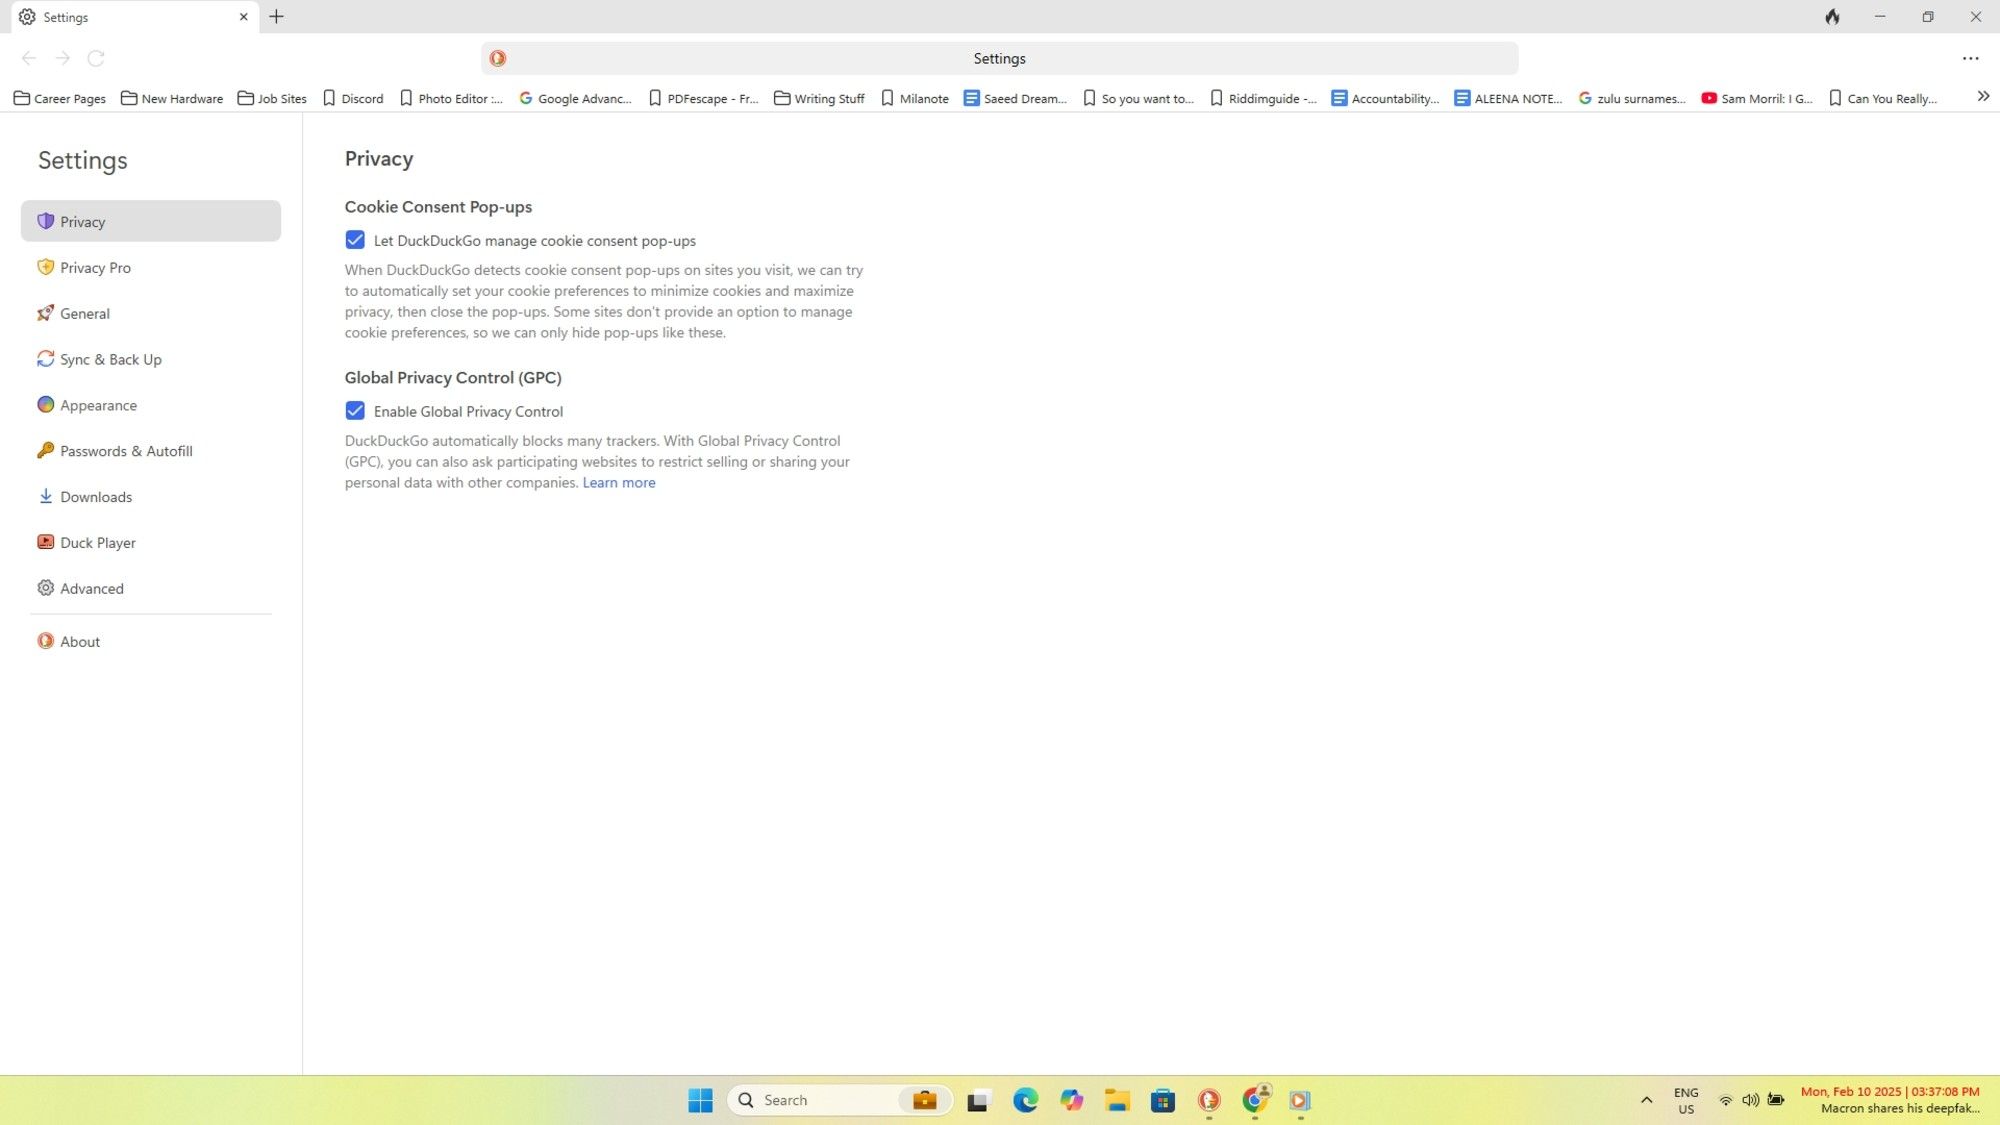This screenshot has width=2000, height=1125.
Task: Open Sync & Back Up settings
Action: tap(110, 359)
